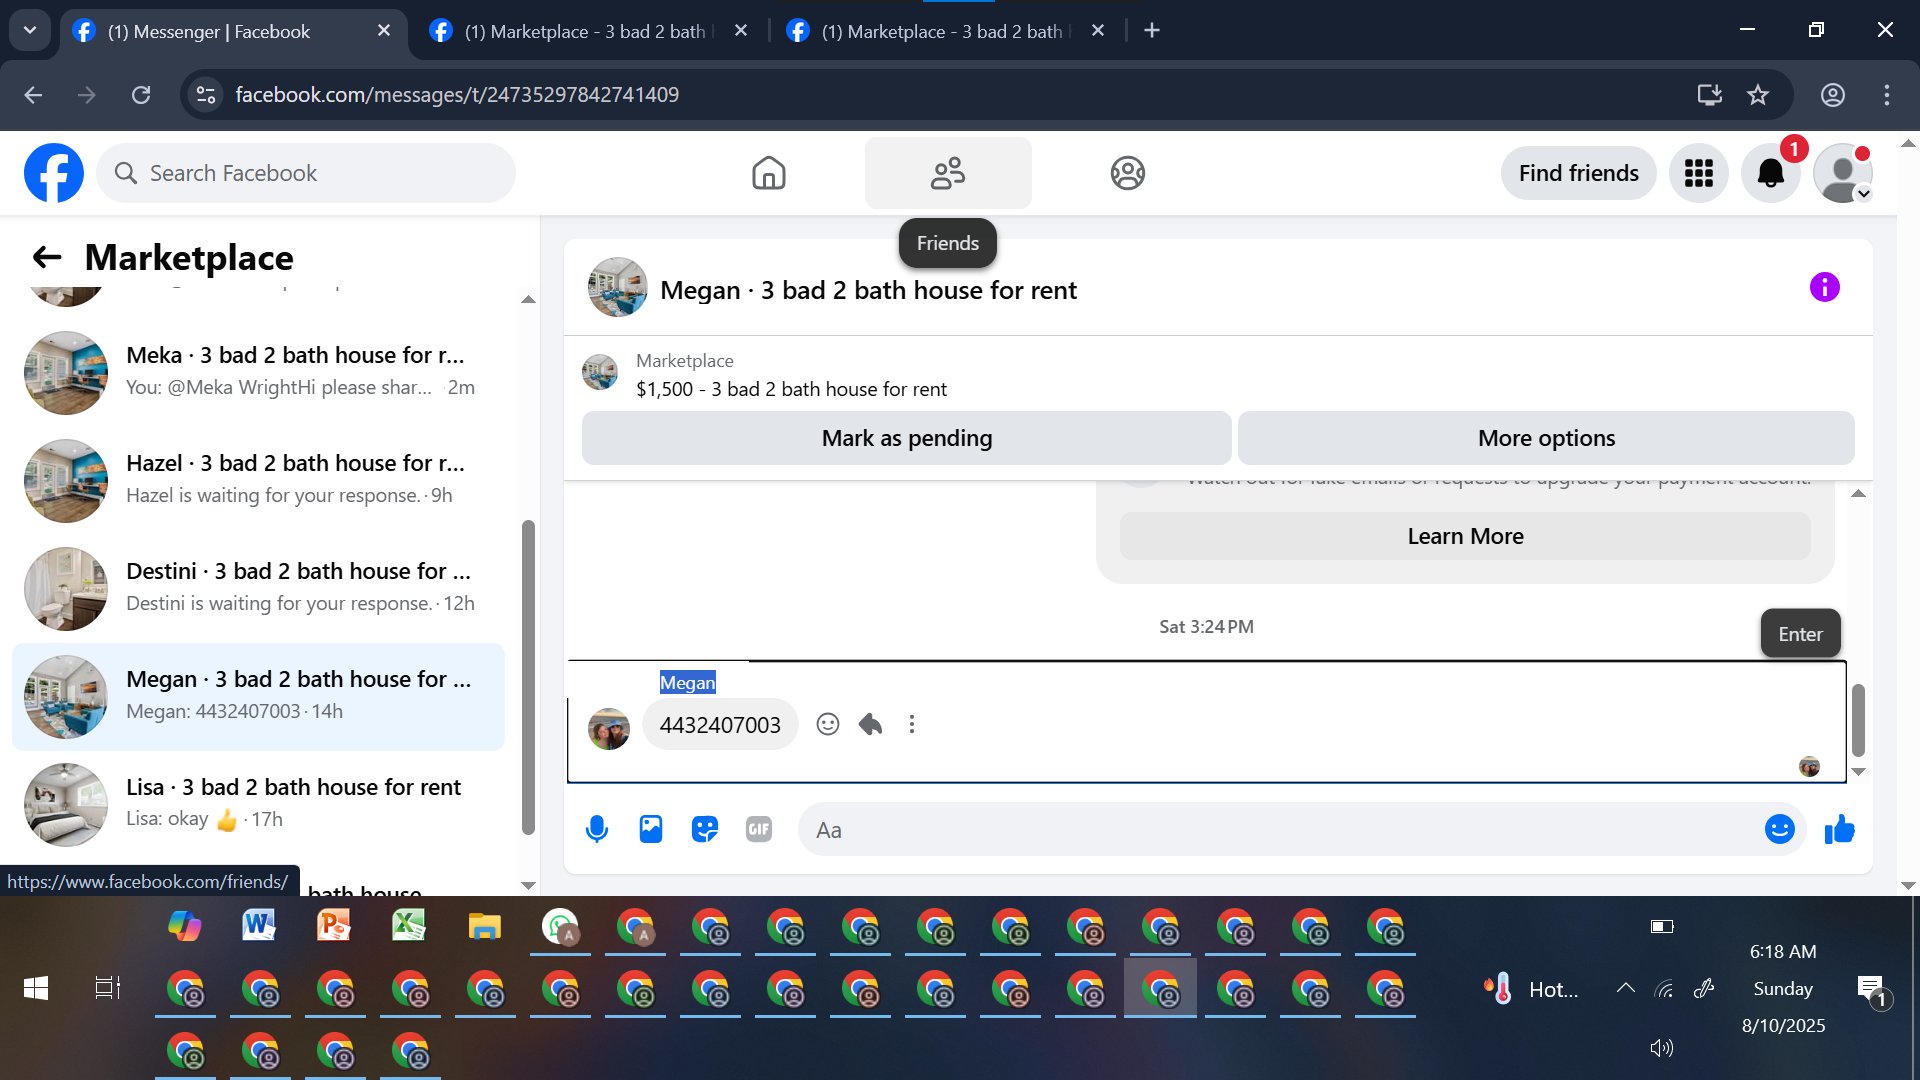This screenshot has width=1920, height=1080.
Task: Expand the account profile menu
Action: point(1842,173)
